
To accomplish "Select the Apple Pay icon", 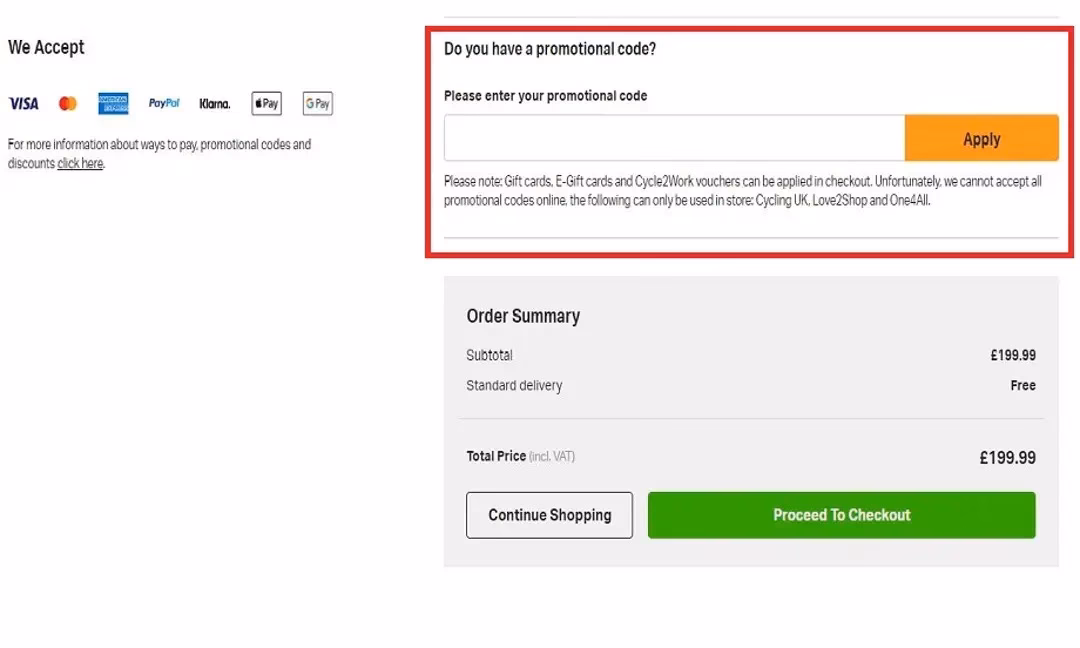I will 266,103.
